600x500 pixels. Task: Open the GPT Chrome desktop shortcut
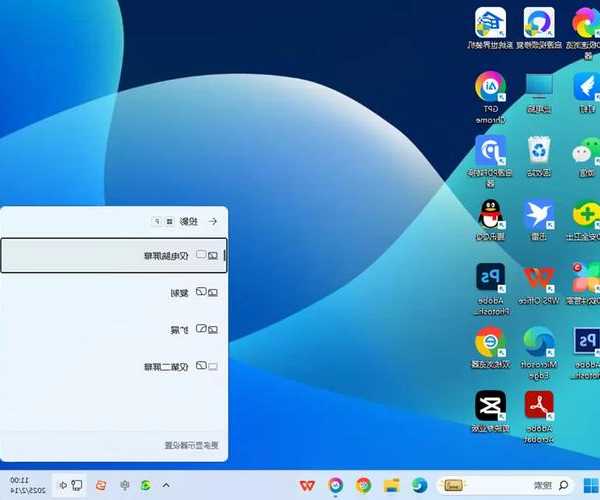click(490, 88)
